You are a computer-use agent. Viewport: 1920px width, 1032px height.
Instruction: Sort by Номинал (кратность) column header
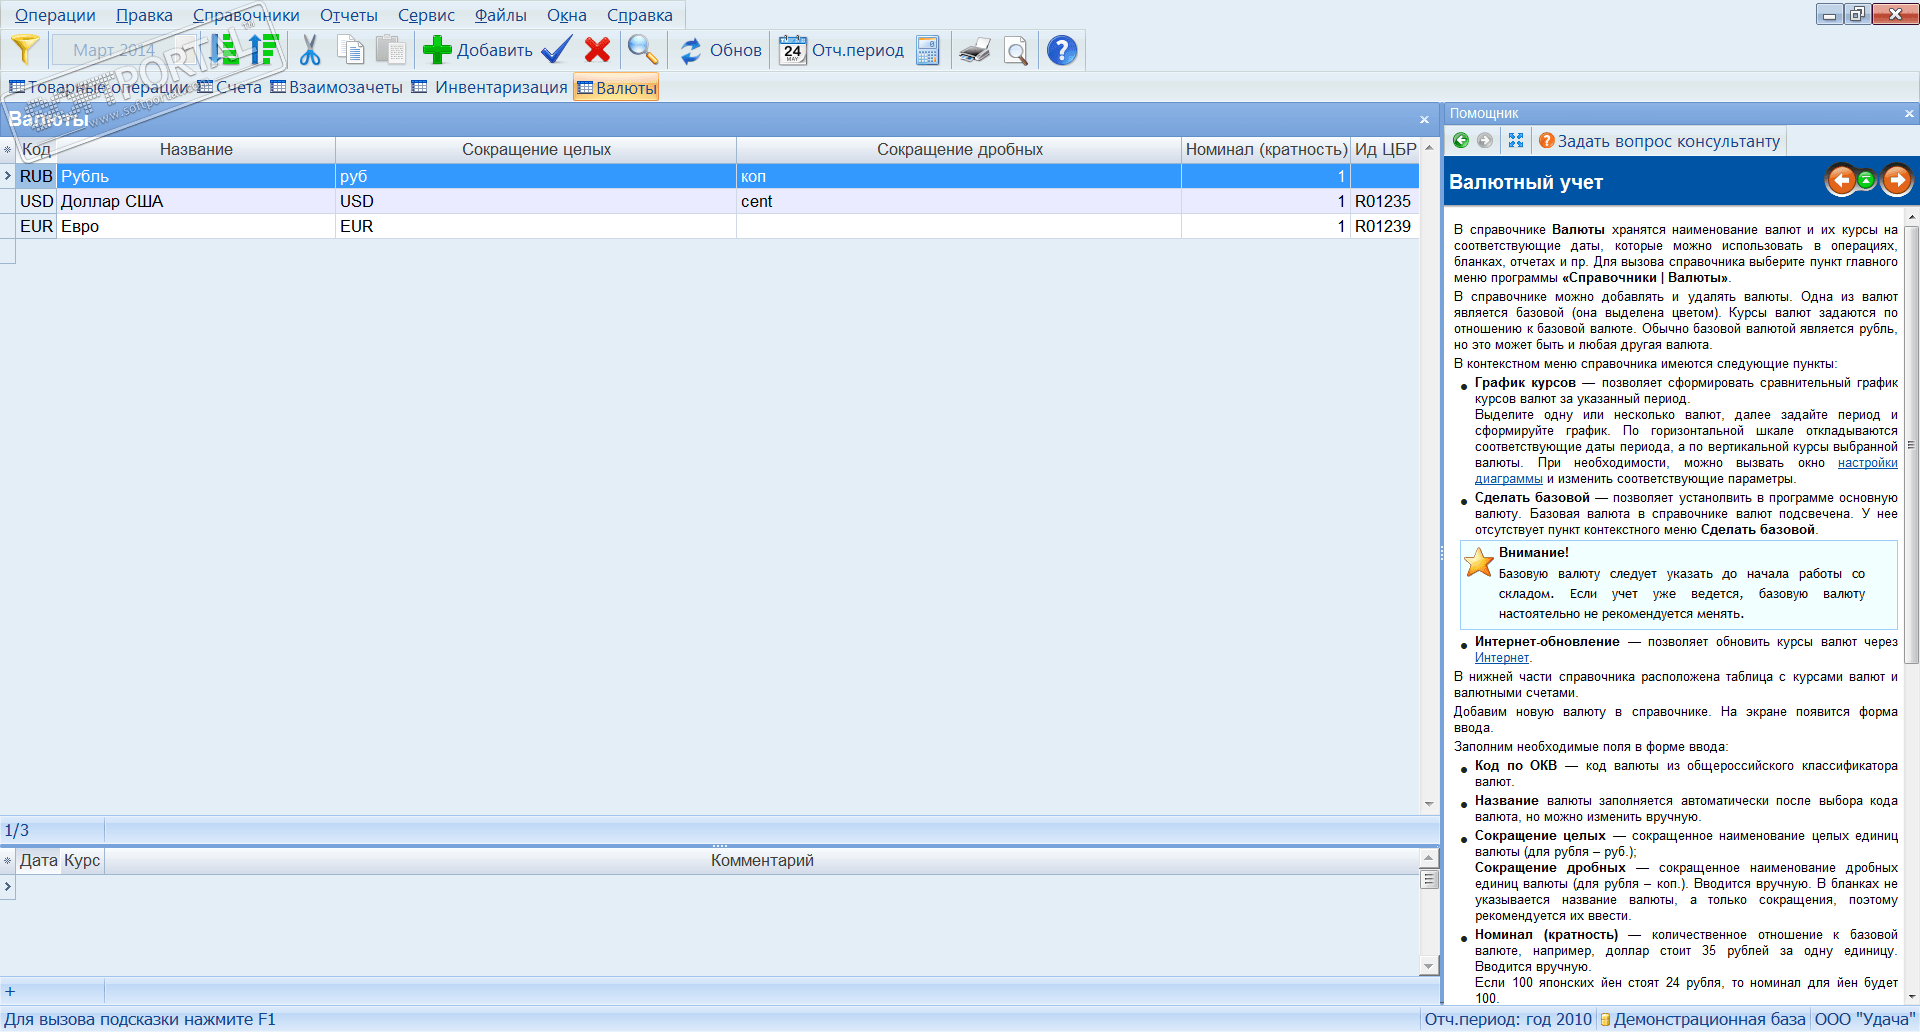click(1266, 149)
